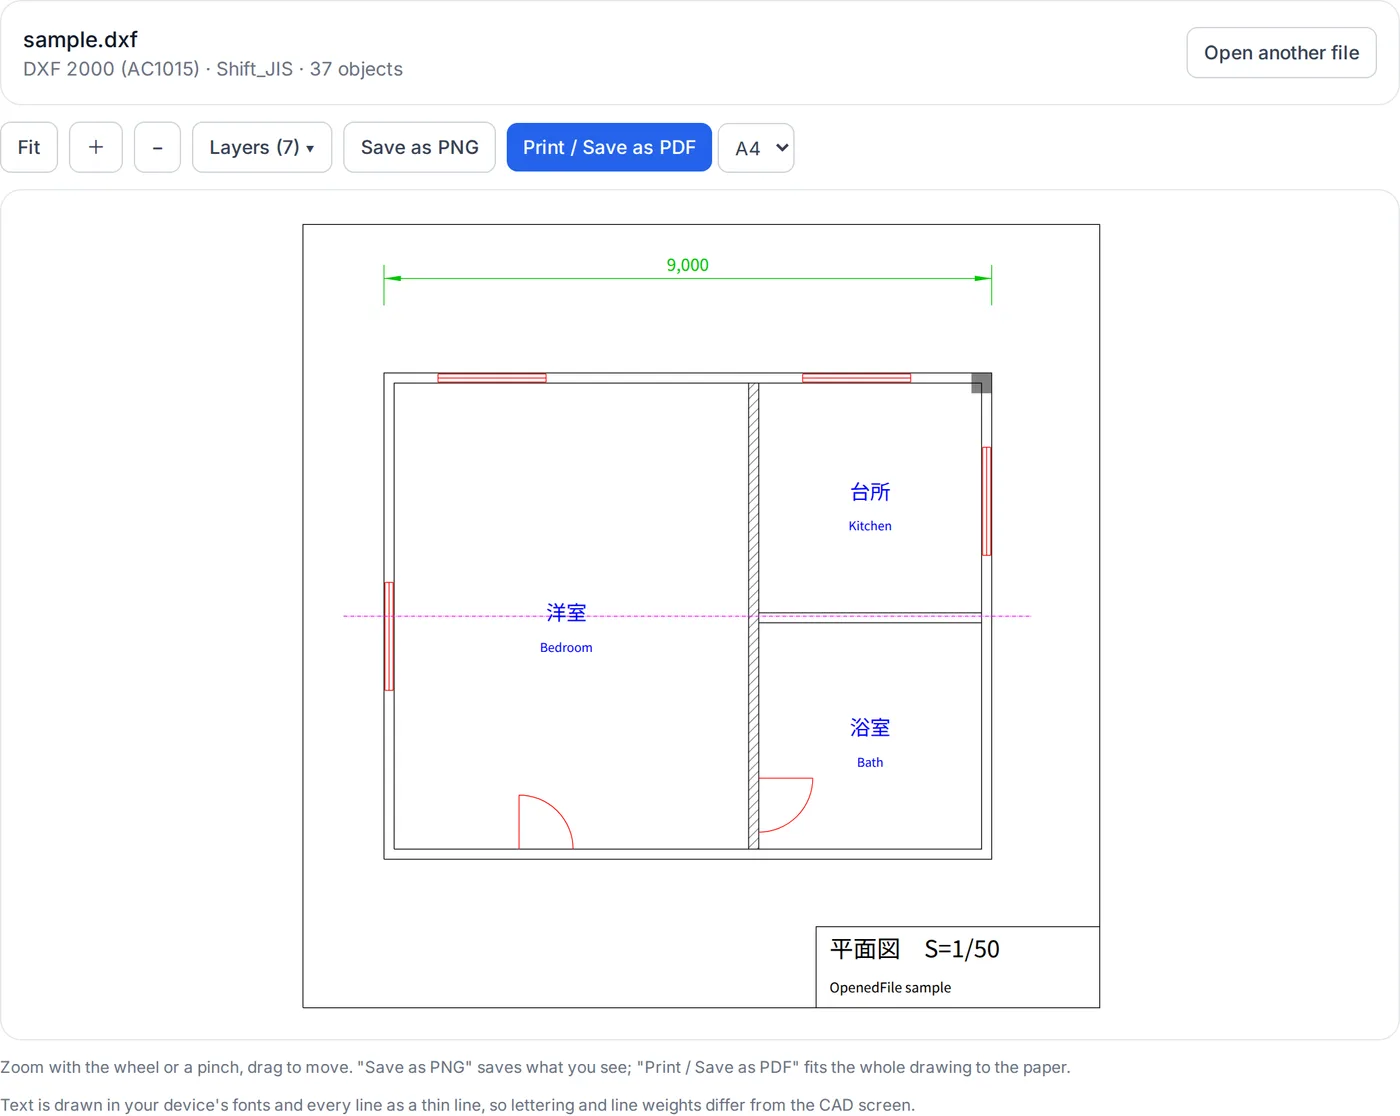This screenshot has height=1116, width=1400.
Task: Select paper size from A4 dropdown
Action: (x=756, y=148)
